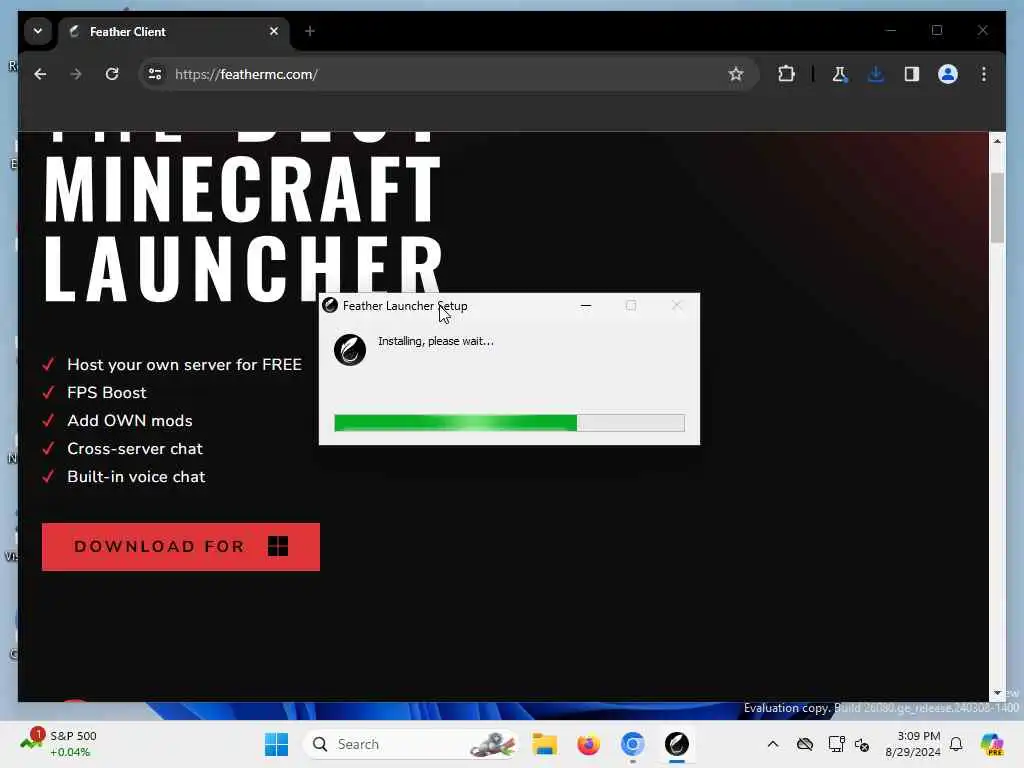Expand the tab search dropdown

38,31
